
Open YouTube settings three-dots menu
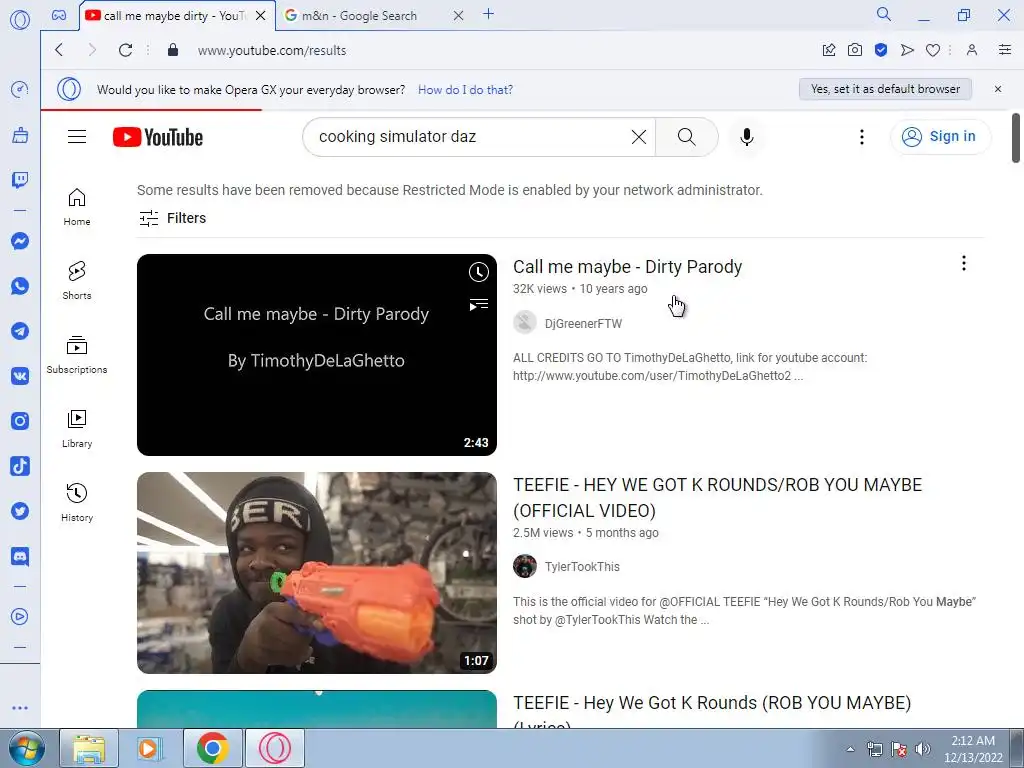pos(862,136)
